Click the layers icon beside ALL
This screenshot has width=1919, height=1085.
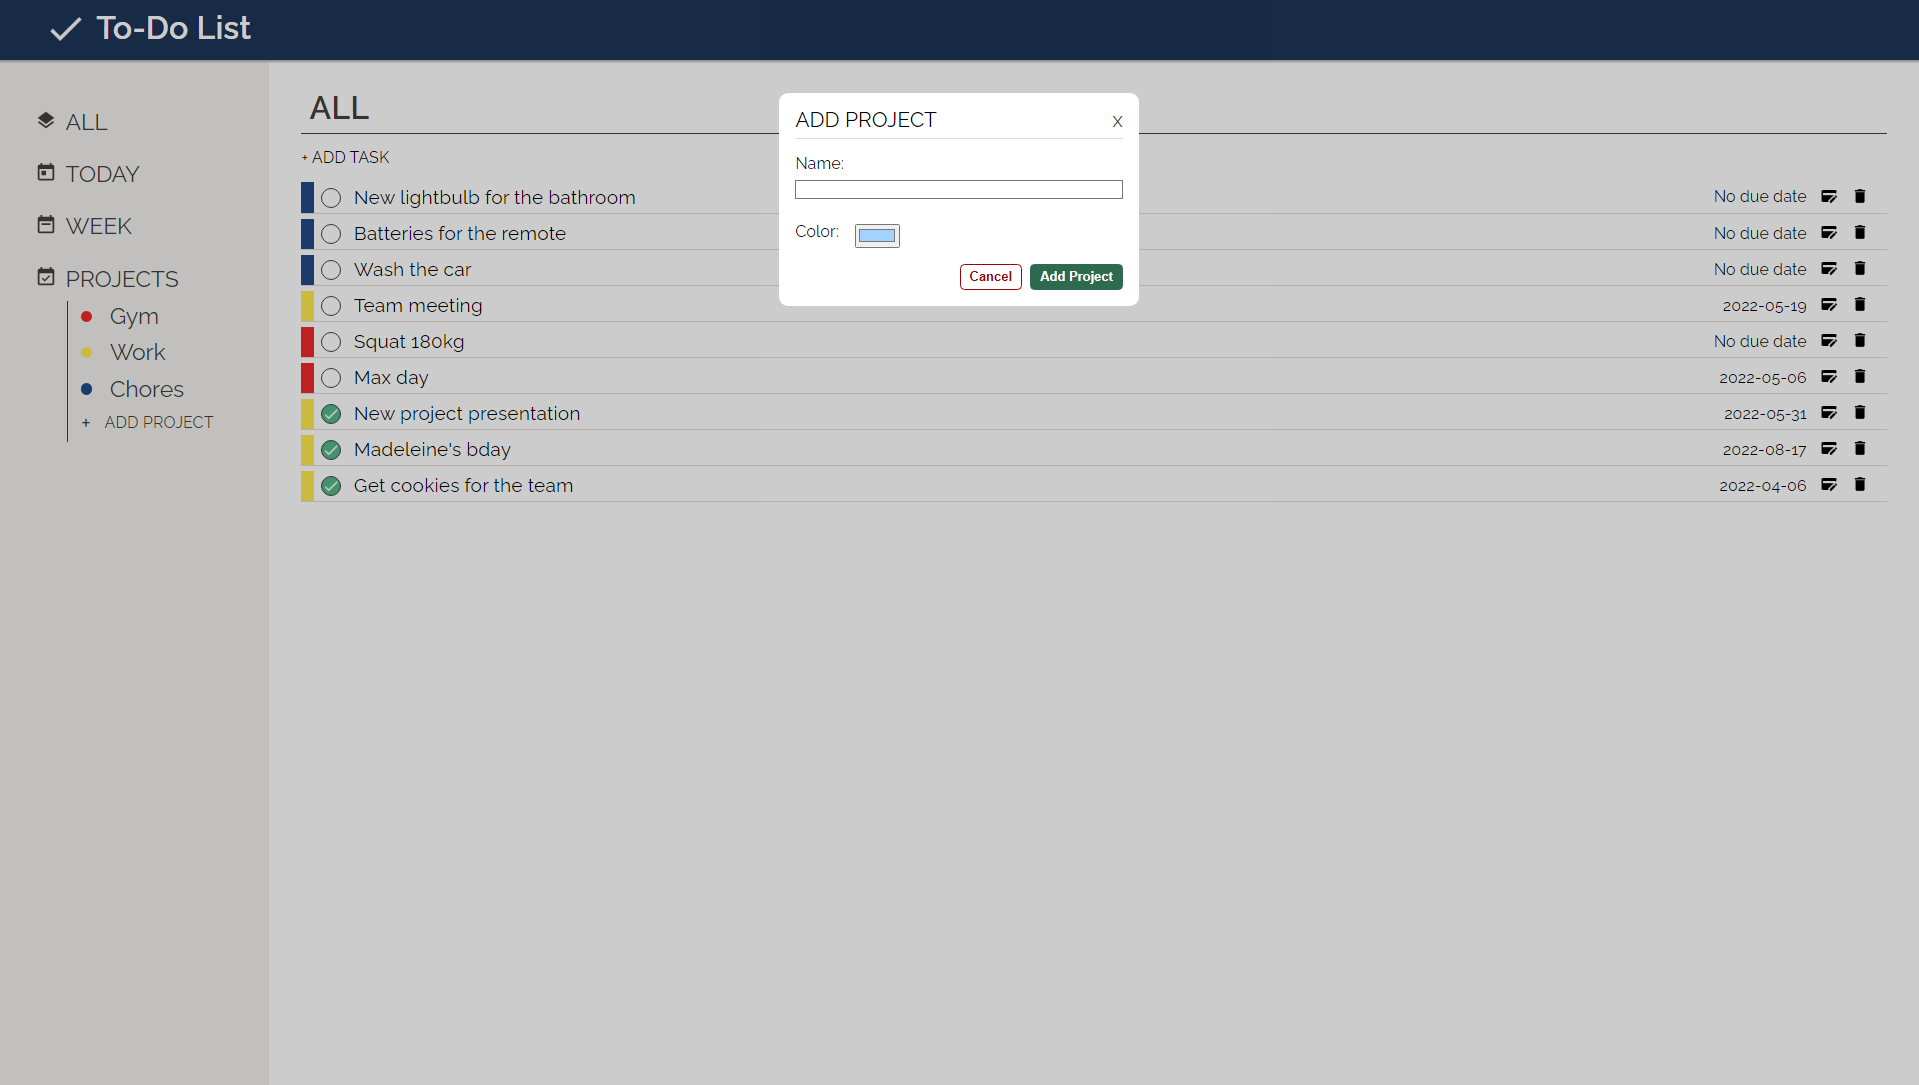tap(46, 121)
